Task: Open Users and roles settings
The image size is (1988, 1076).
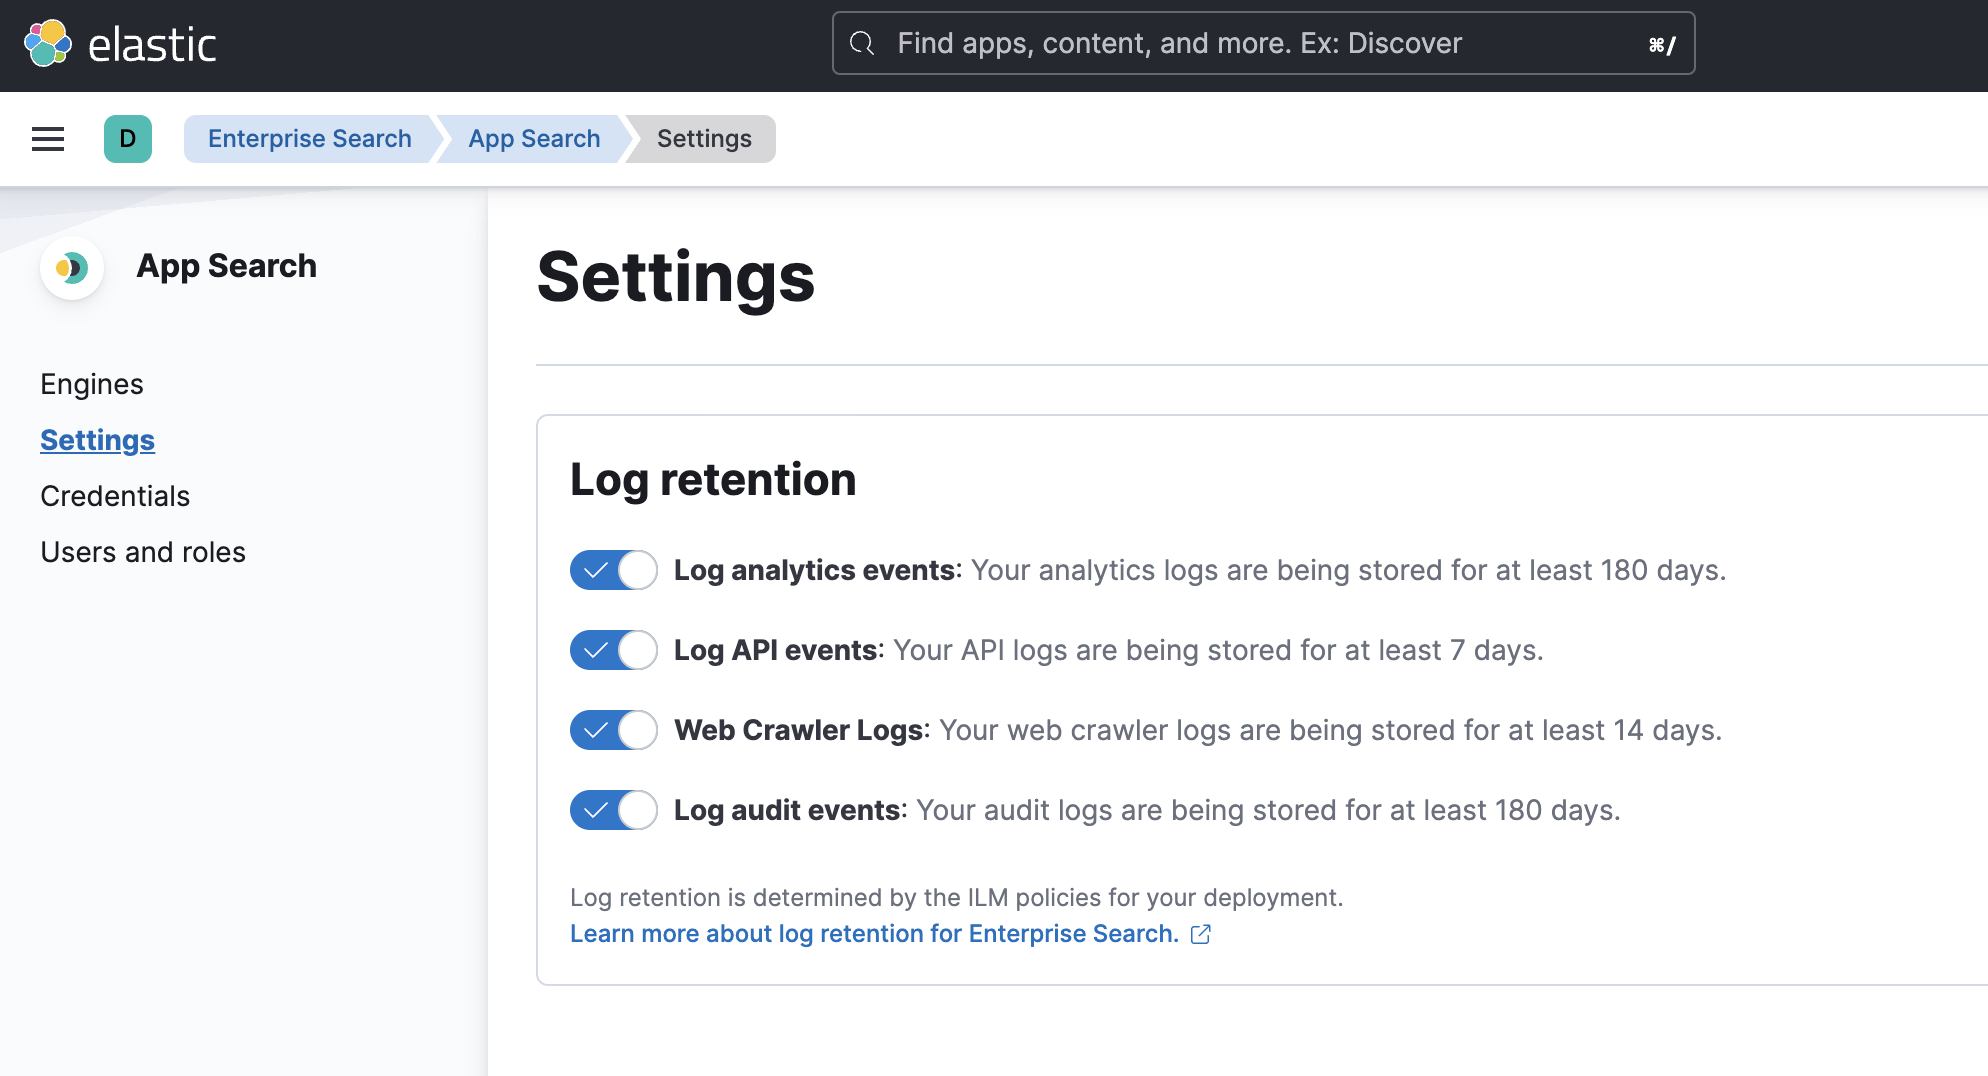Action: [x=143, y=551]
